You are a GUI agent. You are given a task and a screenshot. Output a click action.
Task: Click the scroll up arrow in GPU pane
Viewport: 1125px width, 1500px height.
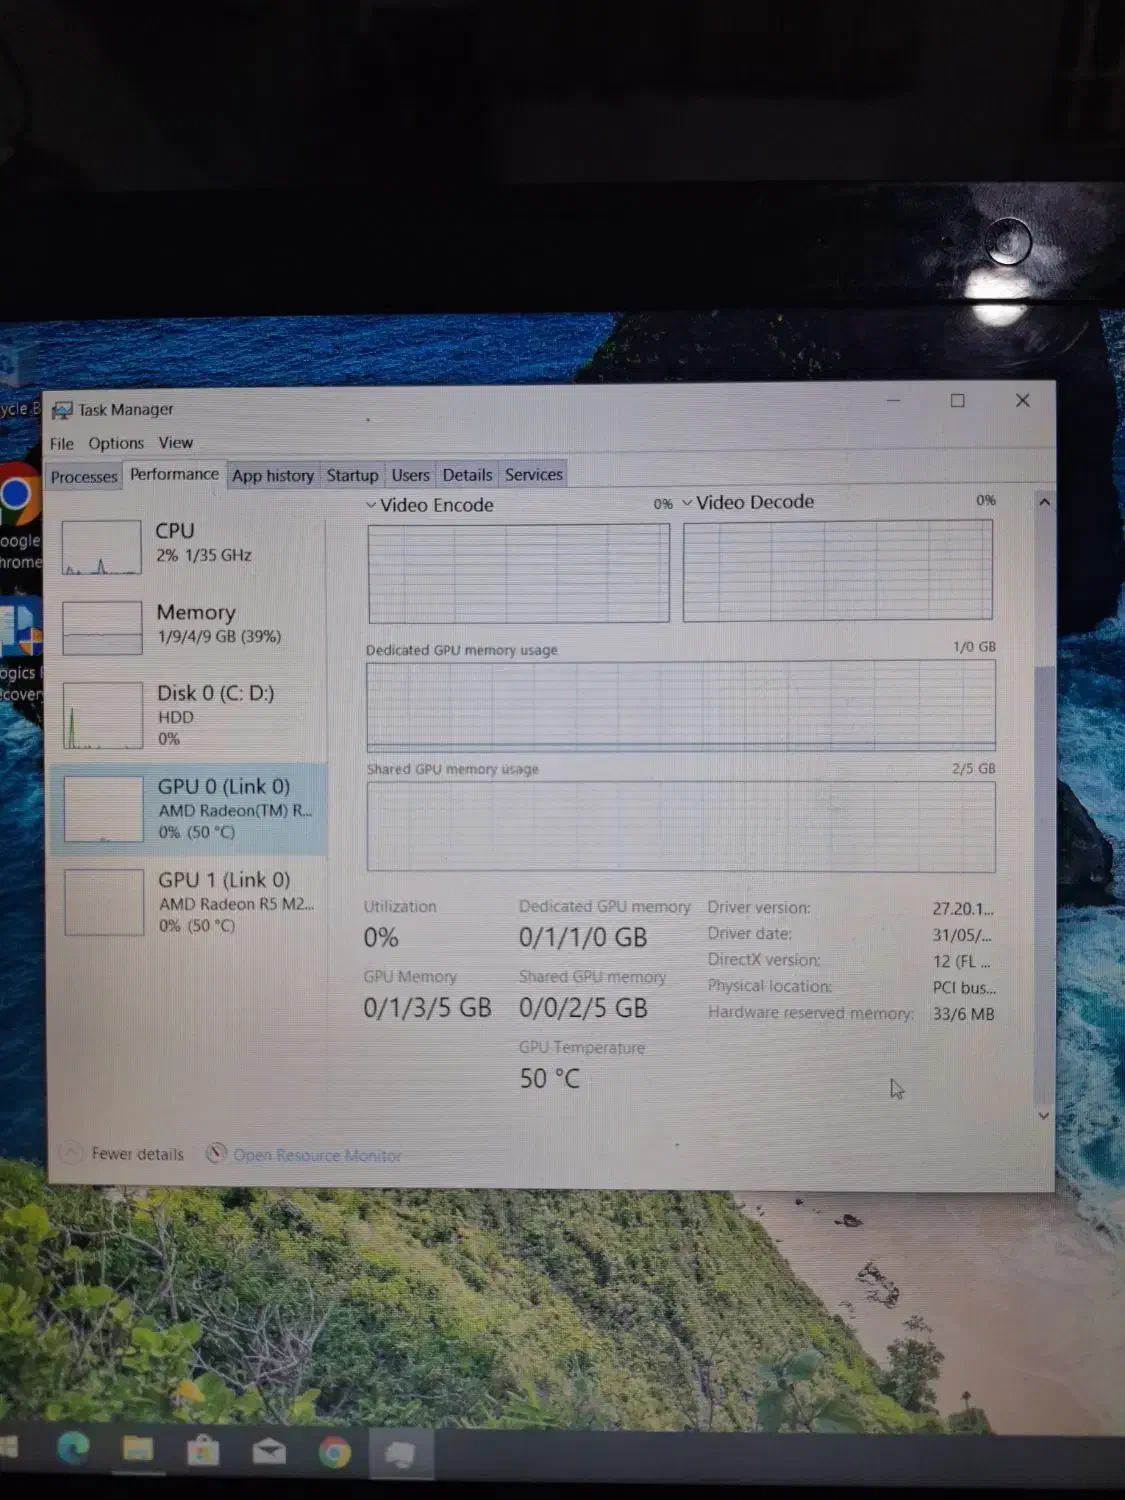1044,502
